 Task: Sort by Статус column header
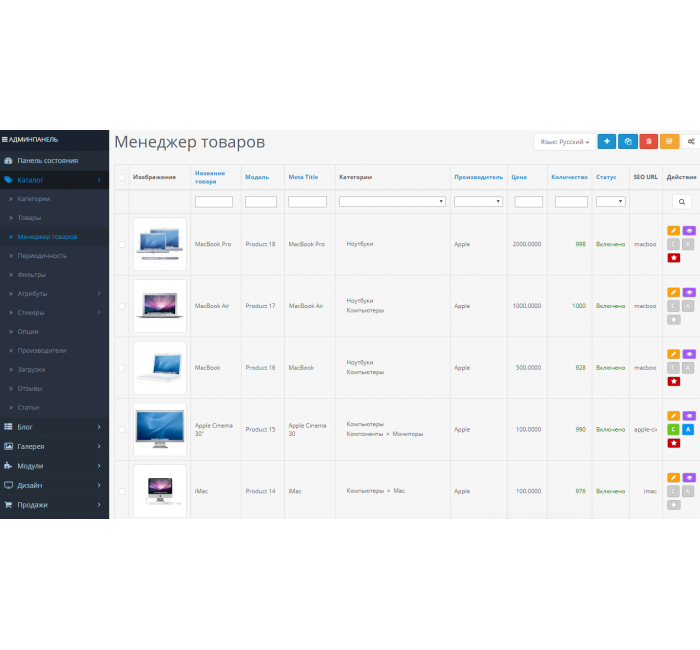(x=606, y=177)
